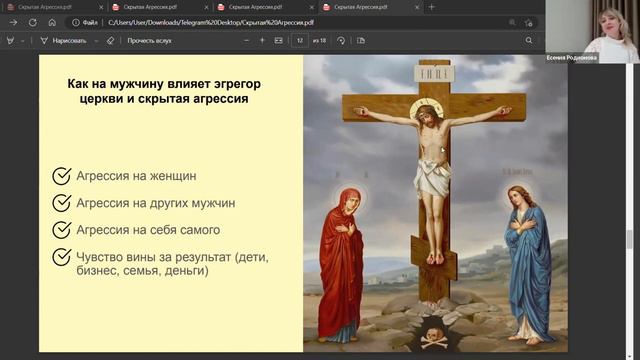Select the text Агрессия на себя самого

148,230
